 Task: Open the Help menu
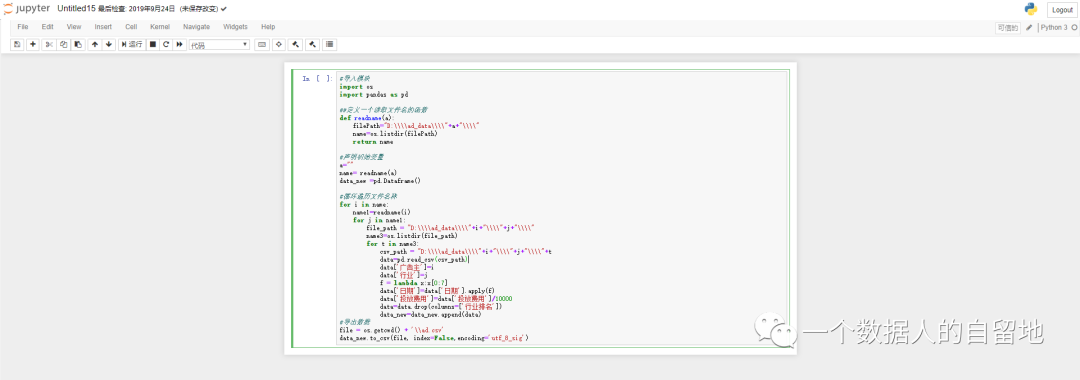click(268, 27)
